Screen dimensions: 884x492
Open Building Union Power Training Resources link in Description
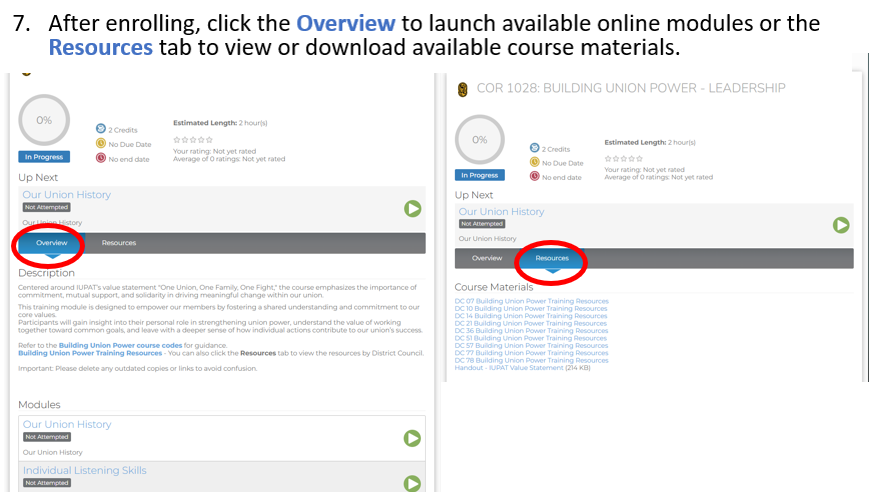(90, 353)
